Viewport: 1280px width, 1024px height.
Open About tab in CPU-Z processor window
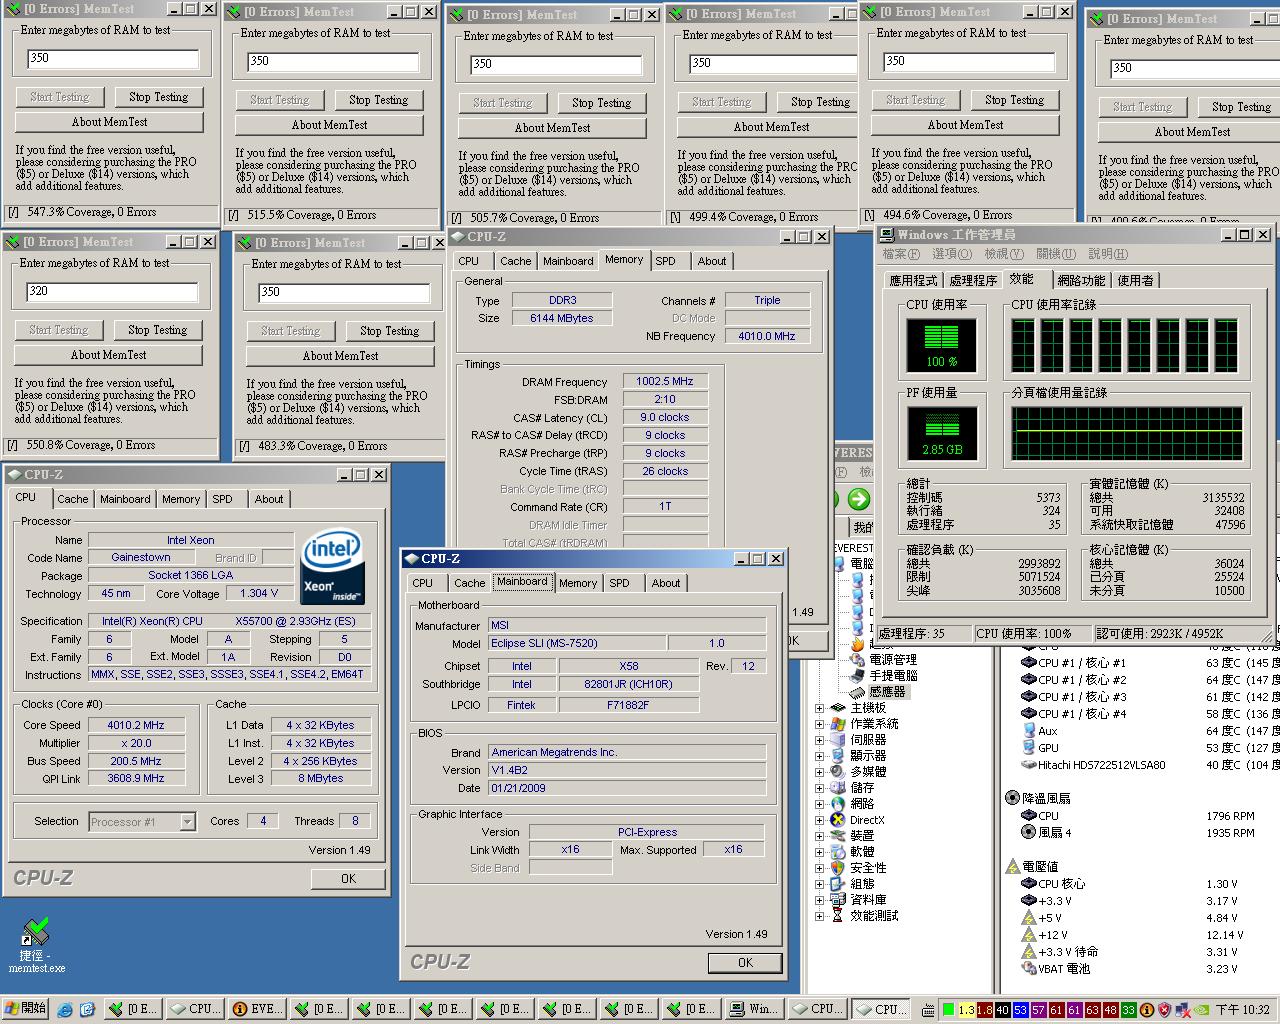click(268, 499)
